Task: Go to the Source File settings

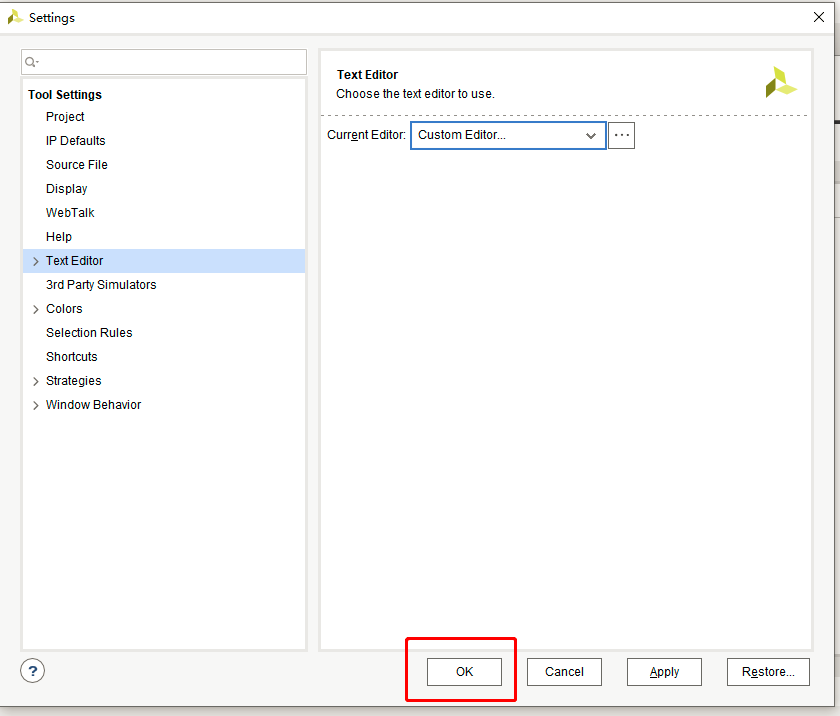Action: tap(77, 165)
